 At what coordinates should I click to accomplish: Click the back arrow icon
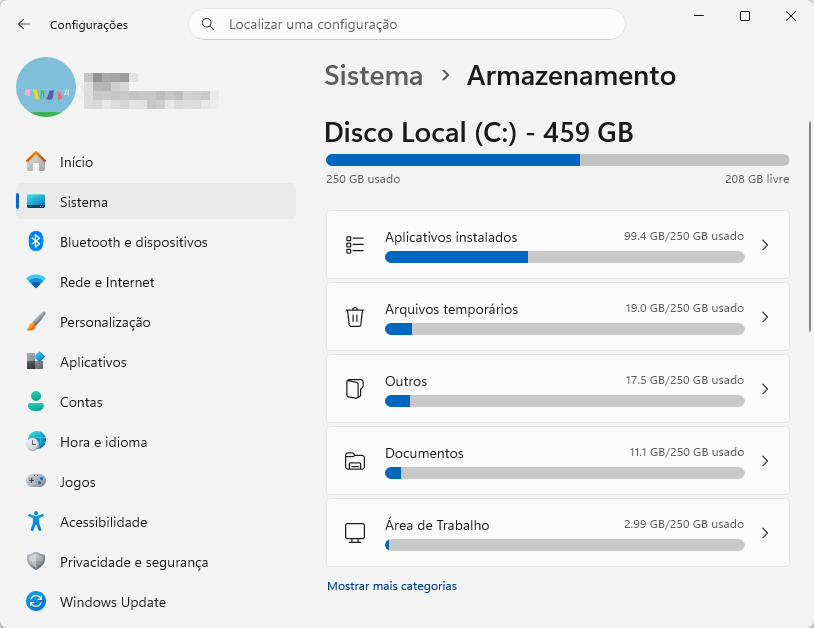click(x=24, y=24)
